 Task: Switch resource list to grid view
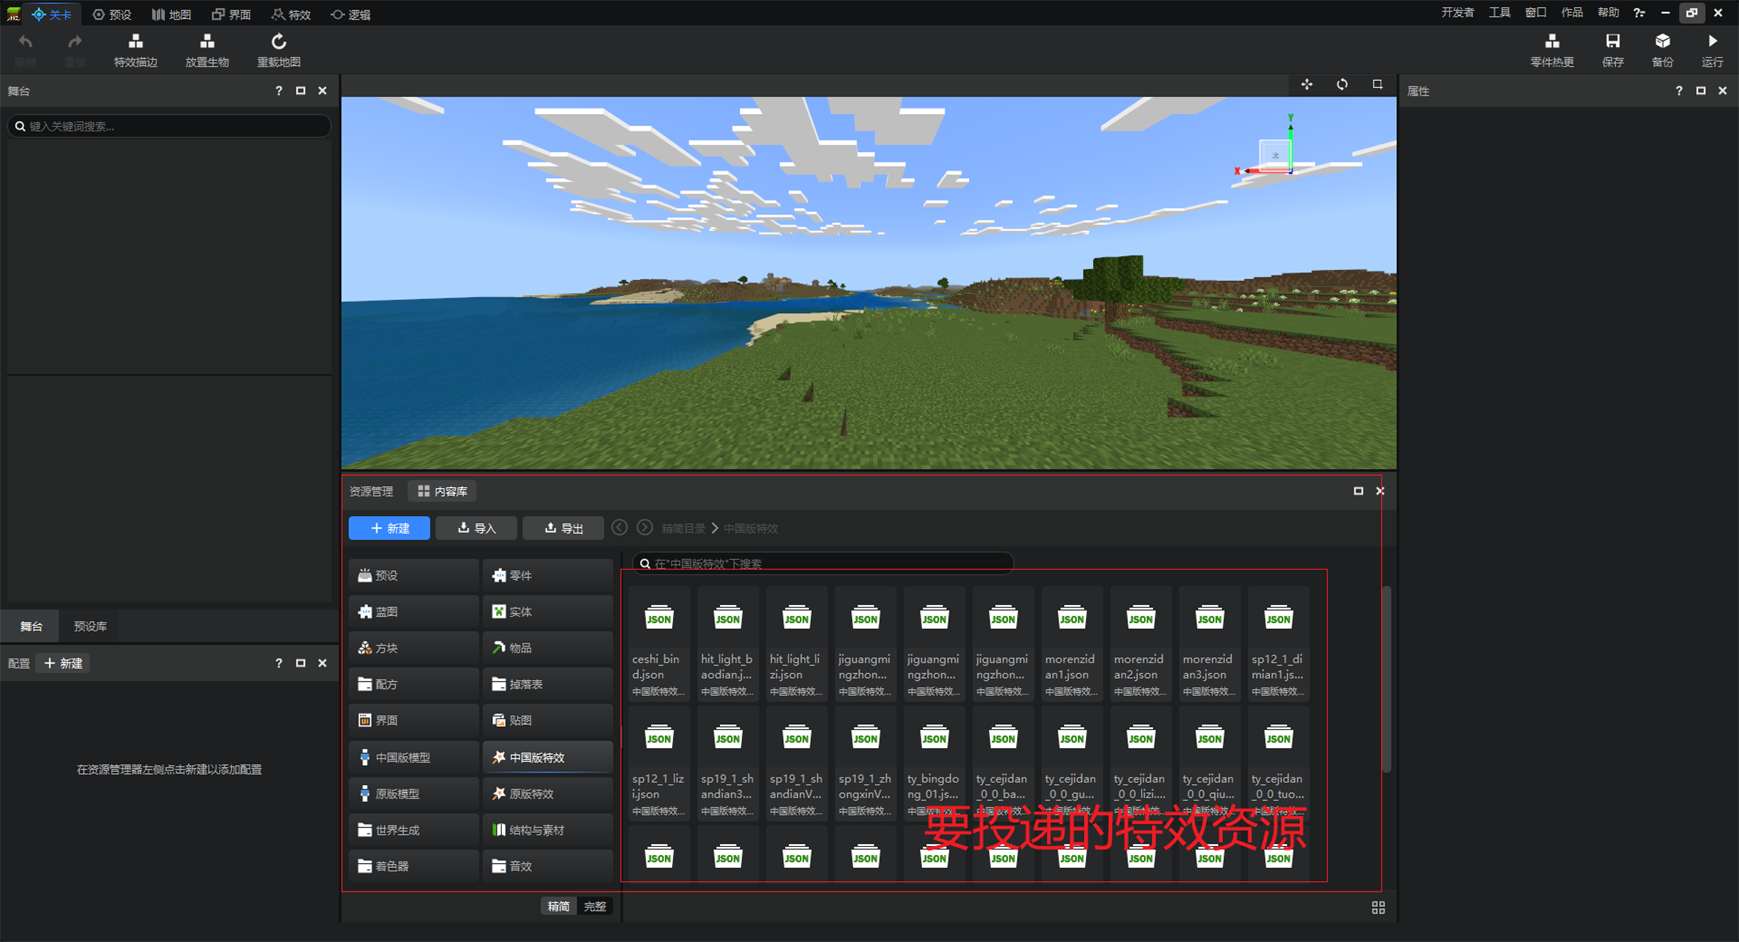1378,907
